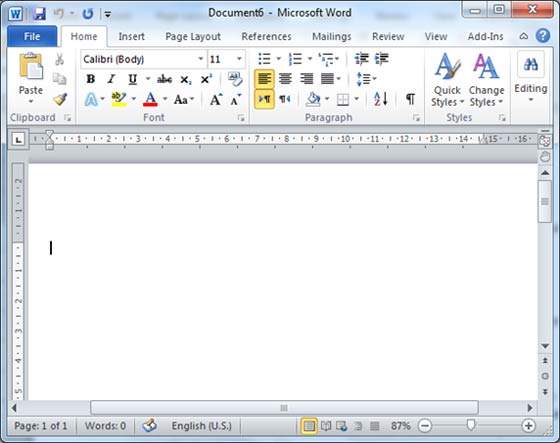
Task: Increase paragraph indent
Action: tap(381, 58)
